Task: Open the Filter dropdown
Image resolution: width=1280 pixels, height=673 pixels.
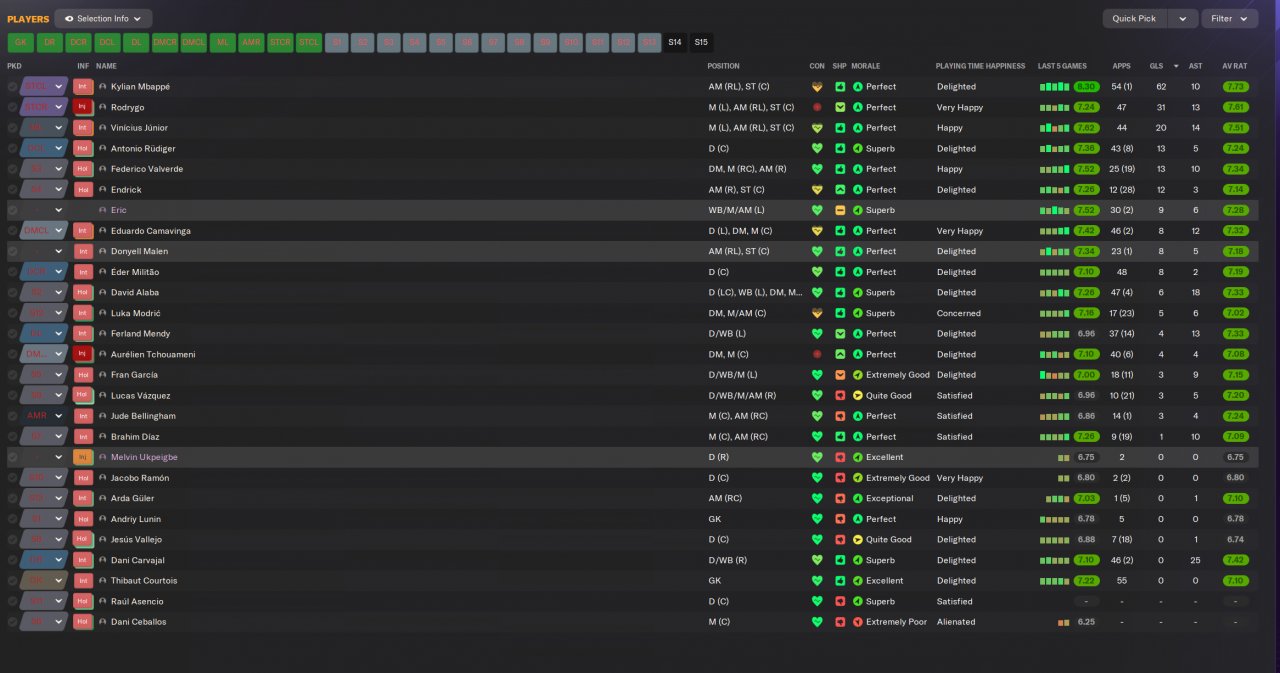Action: pyautogui.click(x=1230, y=18)
